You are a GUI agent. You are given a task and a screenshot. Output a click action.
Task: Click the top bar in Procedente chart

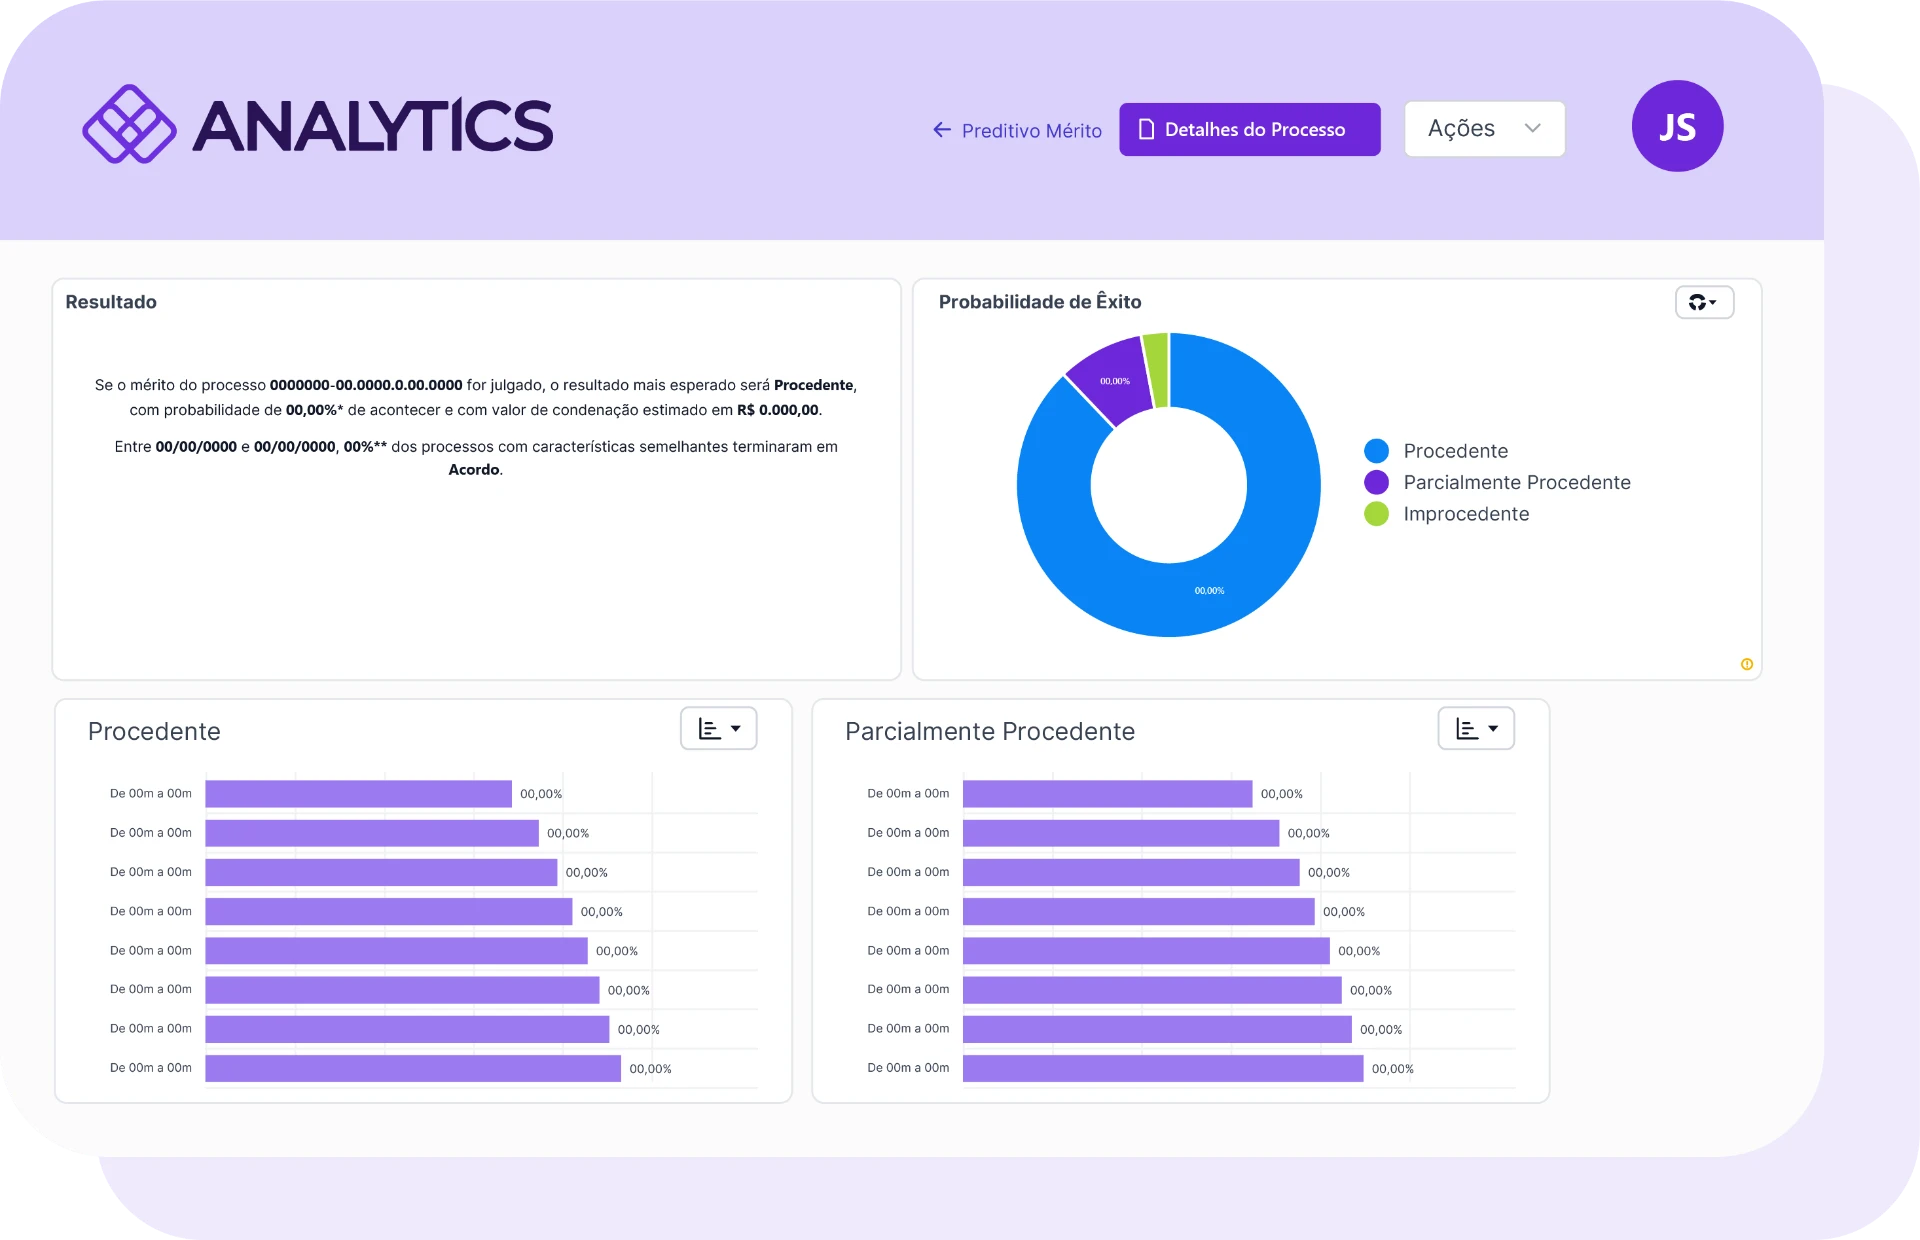pos(358,794)
